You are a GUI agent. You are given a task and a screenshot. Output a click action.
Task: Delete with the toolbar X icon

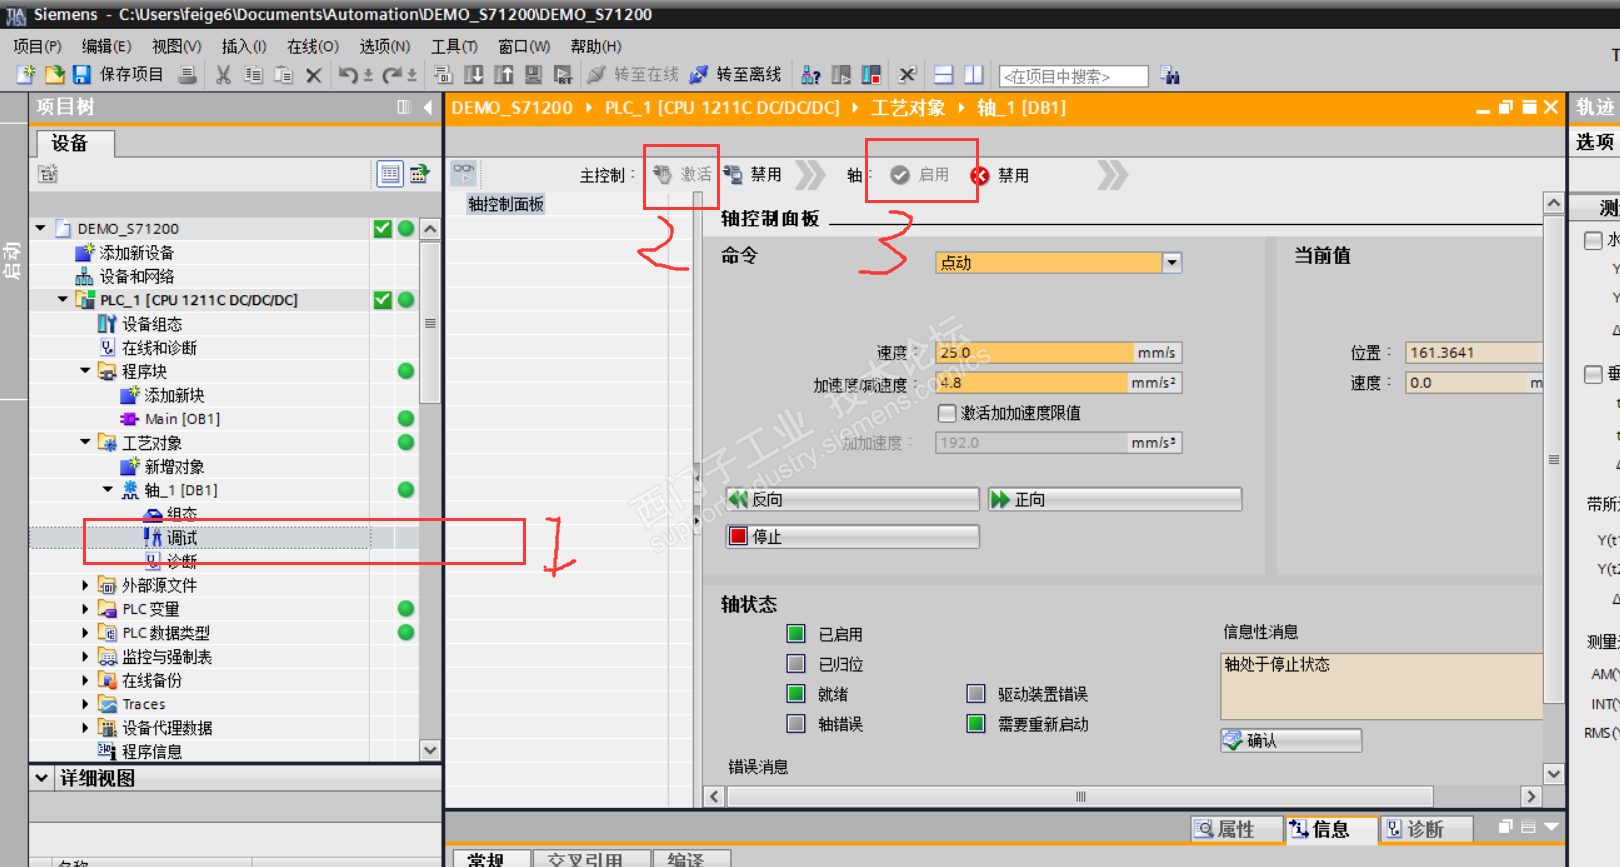point(314,75)
